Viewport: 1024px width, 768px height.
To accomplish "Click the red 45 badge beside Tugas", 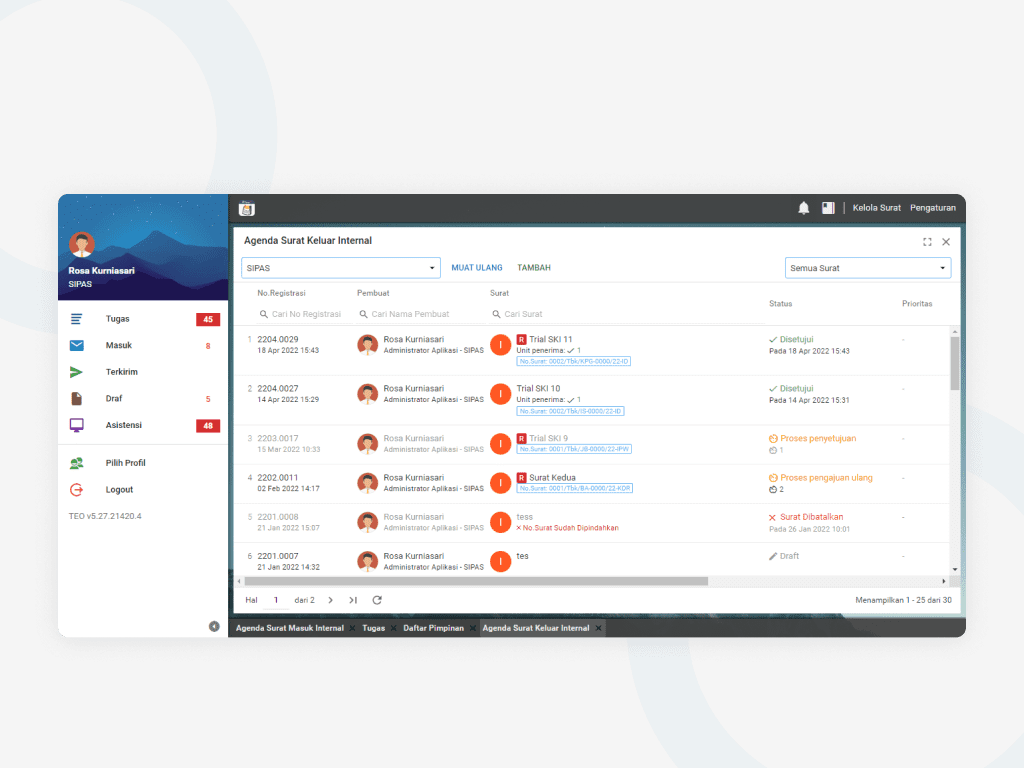I will click(208, 319).
